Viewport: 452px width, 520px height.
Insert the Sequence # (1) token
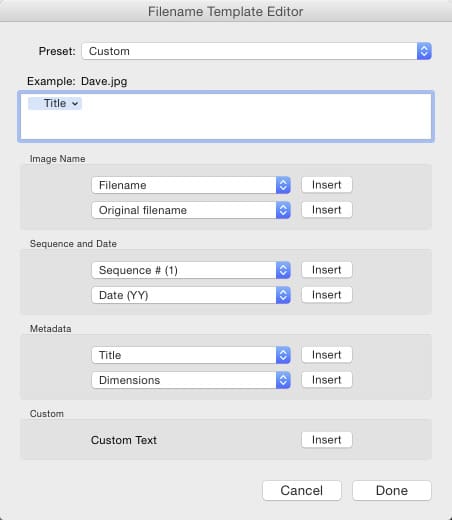327,270
